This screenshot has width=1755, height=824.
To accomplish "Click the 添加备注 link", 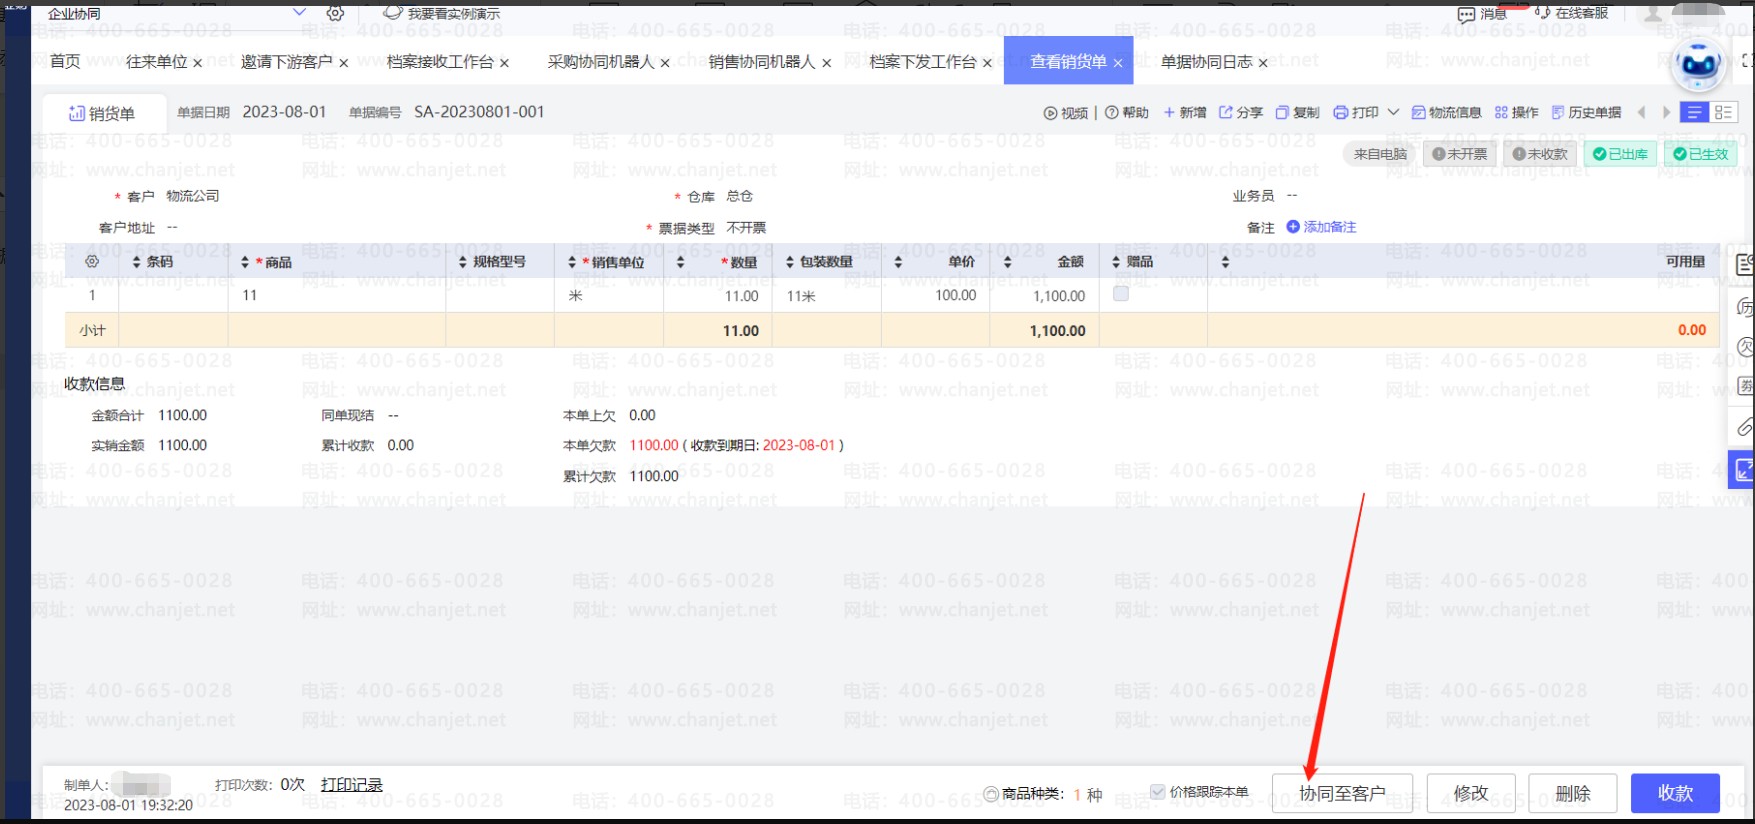I will (x=1329, y=227).
